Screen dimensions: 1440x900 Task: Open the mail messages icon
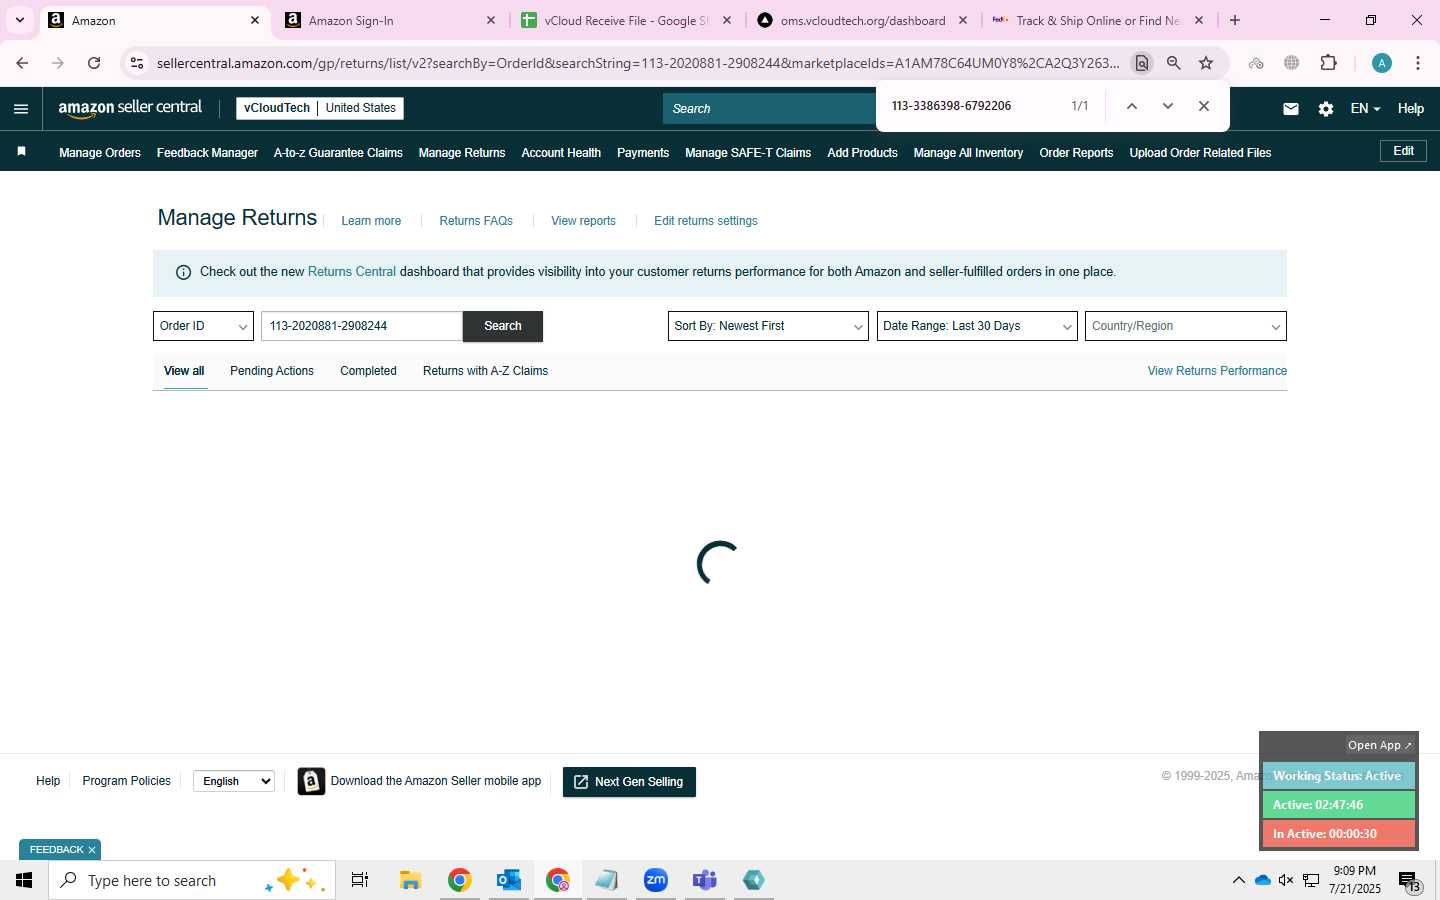click(x=1291, y=109)
